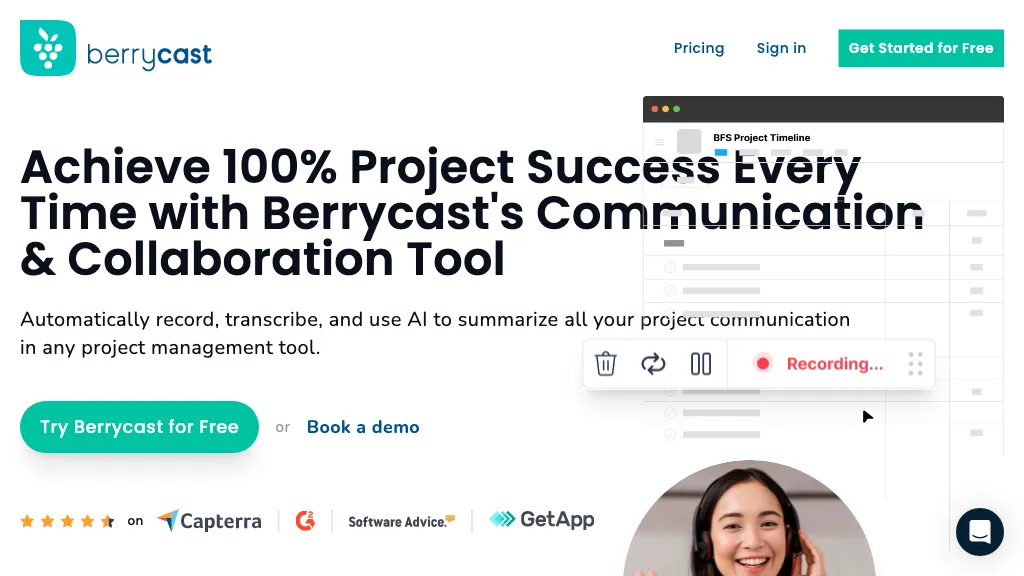The width and height of the screenshot is (1024, 576).
Task: Open the Pricing page
Action: pyautogui.click(x=699, y=48)
